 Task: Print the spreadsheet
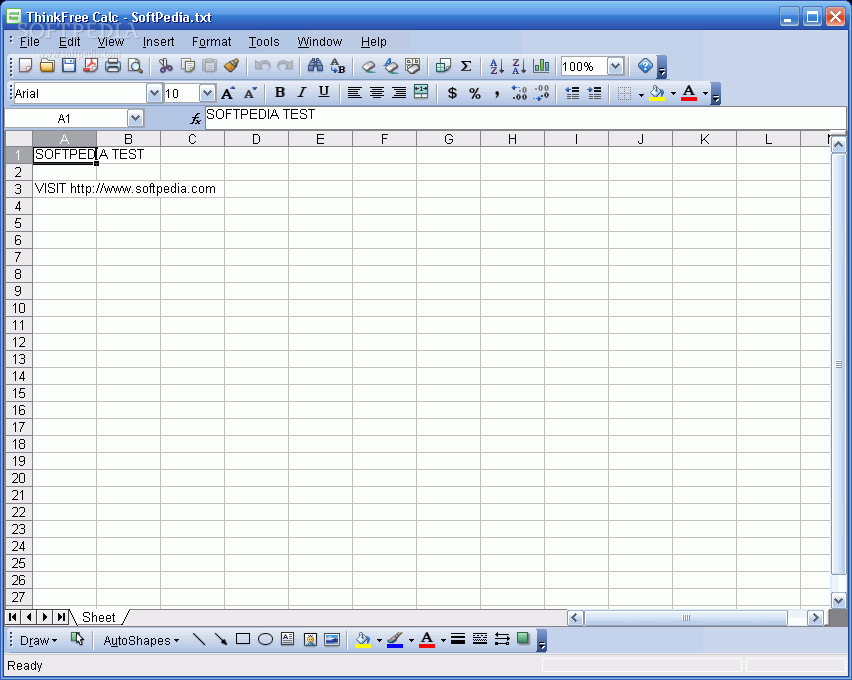113,66
